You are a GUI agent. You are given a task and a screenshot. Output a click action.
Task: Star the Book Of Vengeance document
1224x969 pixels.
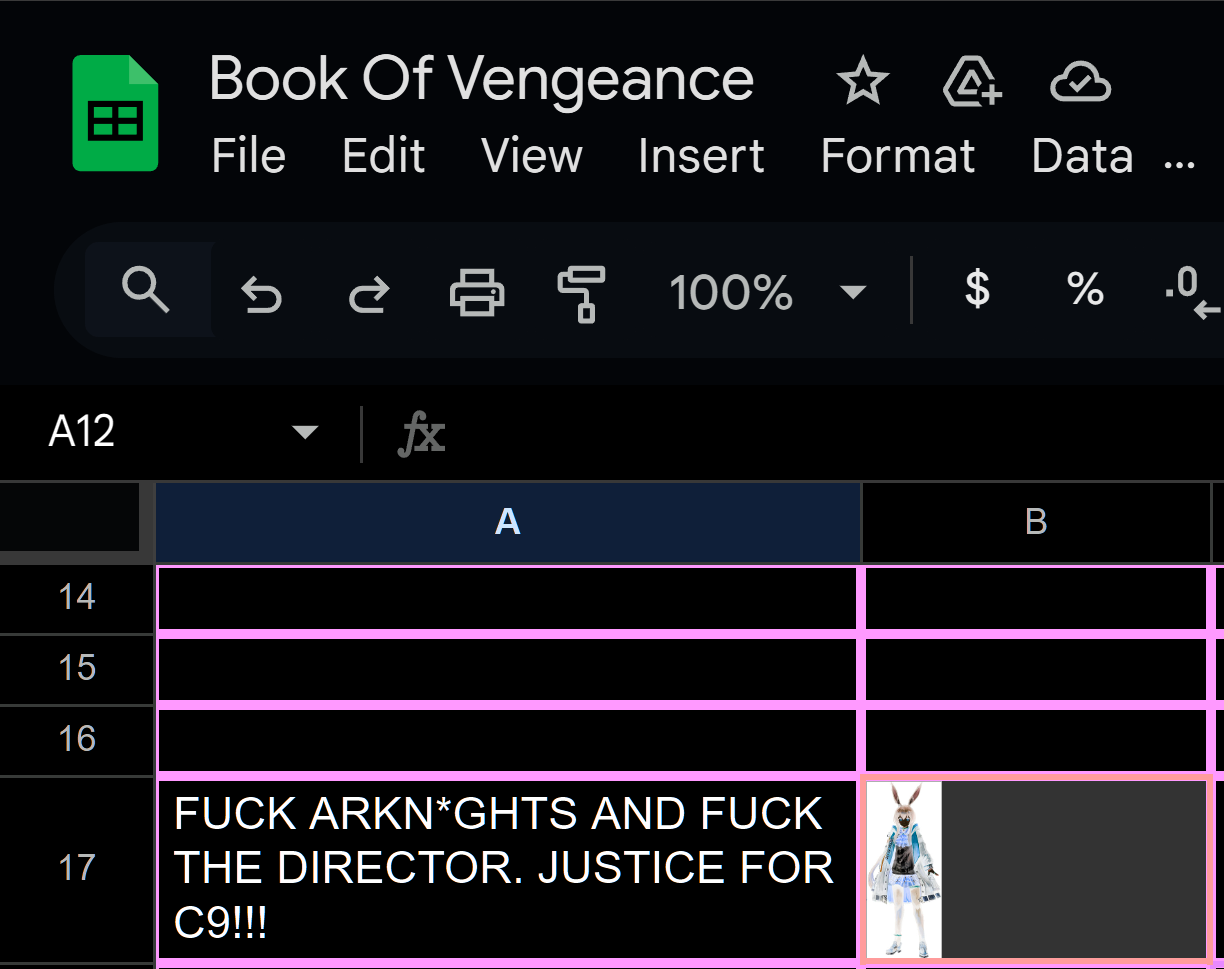tap(862, 81)
